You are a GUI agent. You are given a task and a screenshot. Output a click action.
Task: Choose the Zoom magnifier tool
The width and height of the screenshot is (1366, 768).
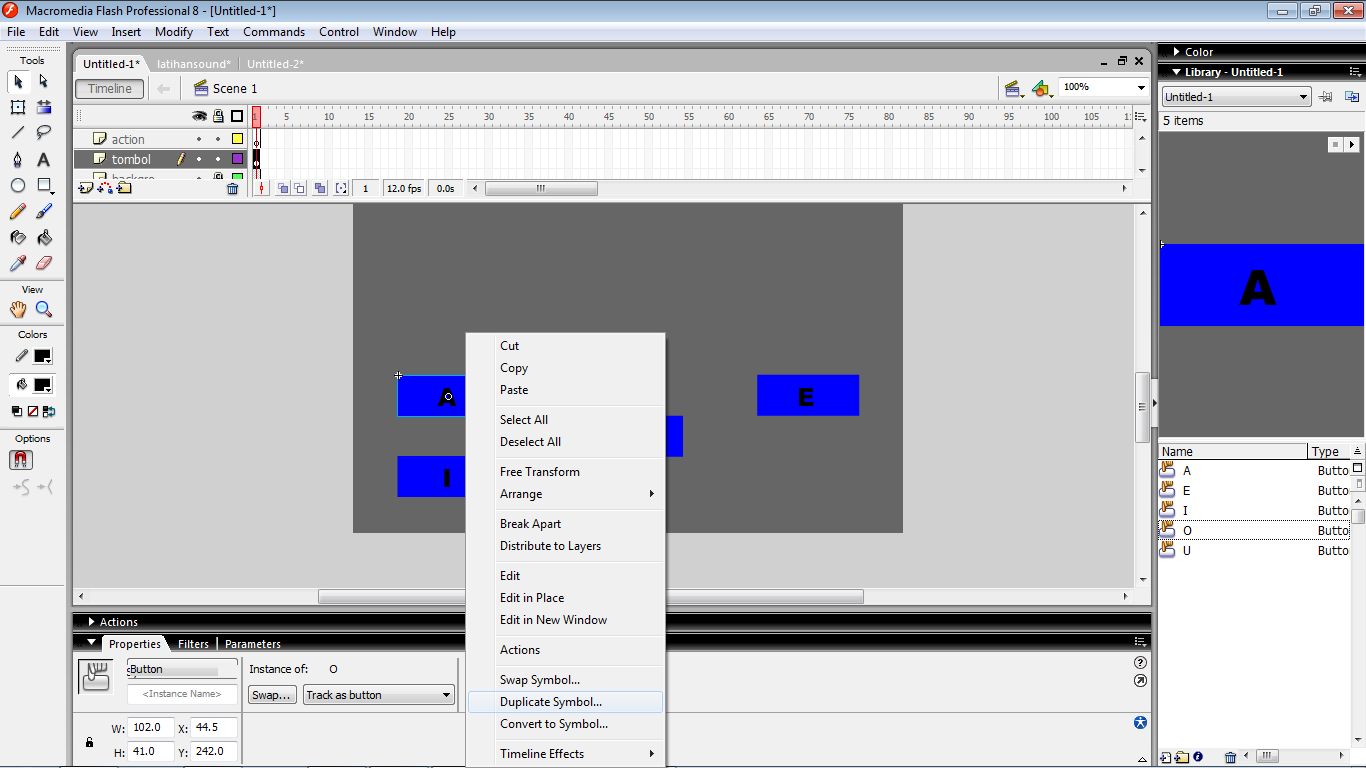pos(44,310)
